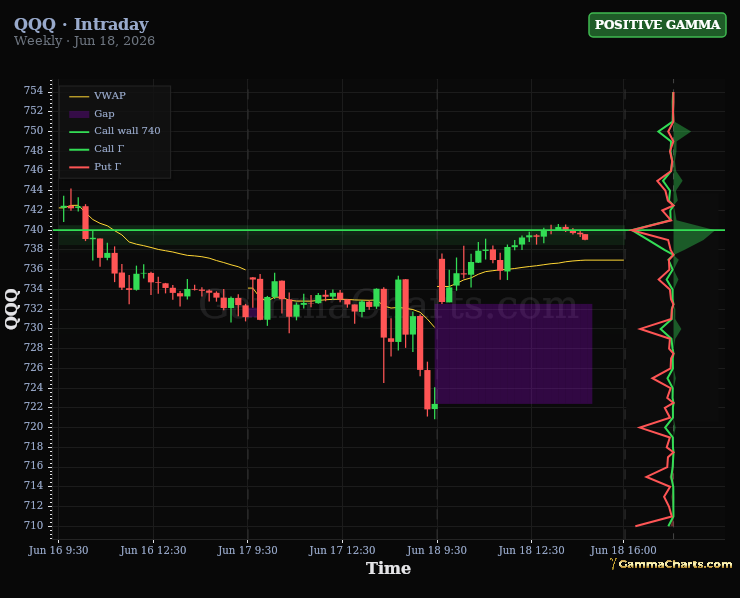The height and width of the screenshot is (598, 740).
Task: Click the Time x-axis title
Action: [388, 568]
